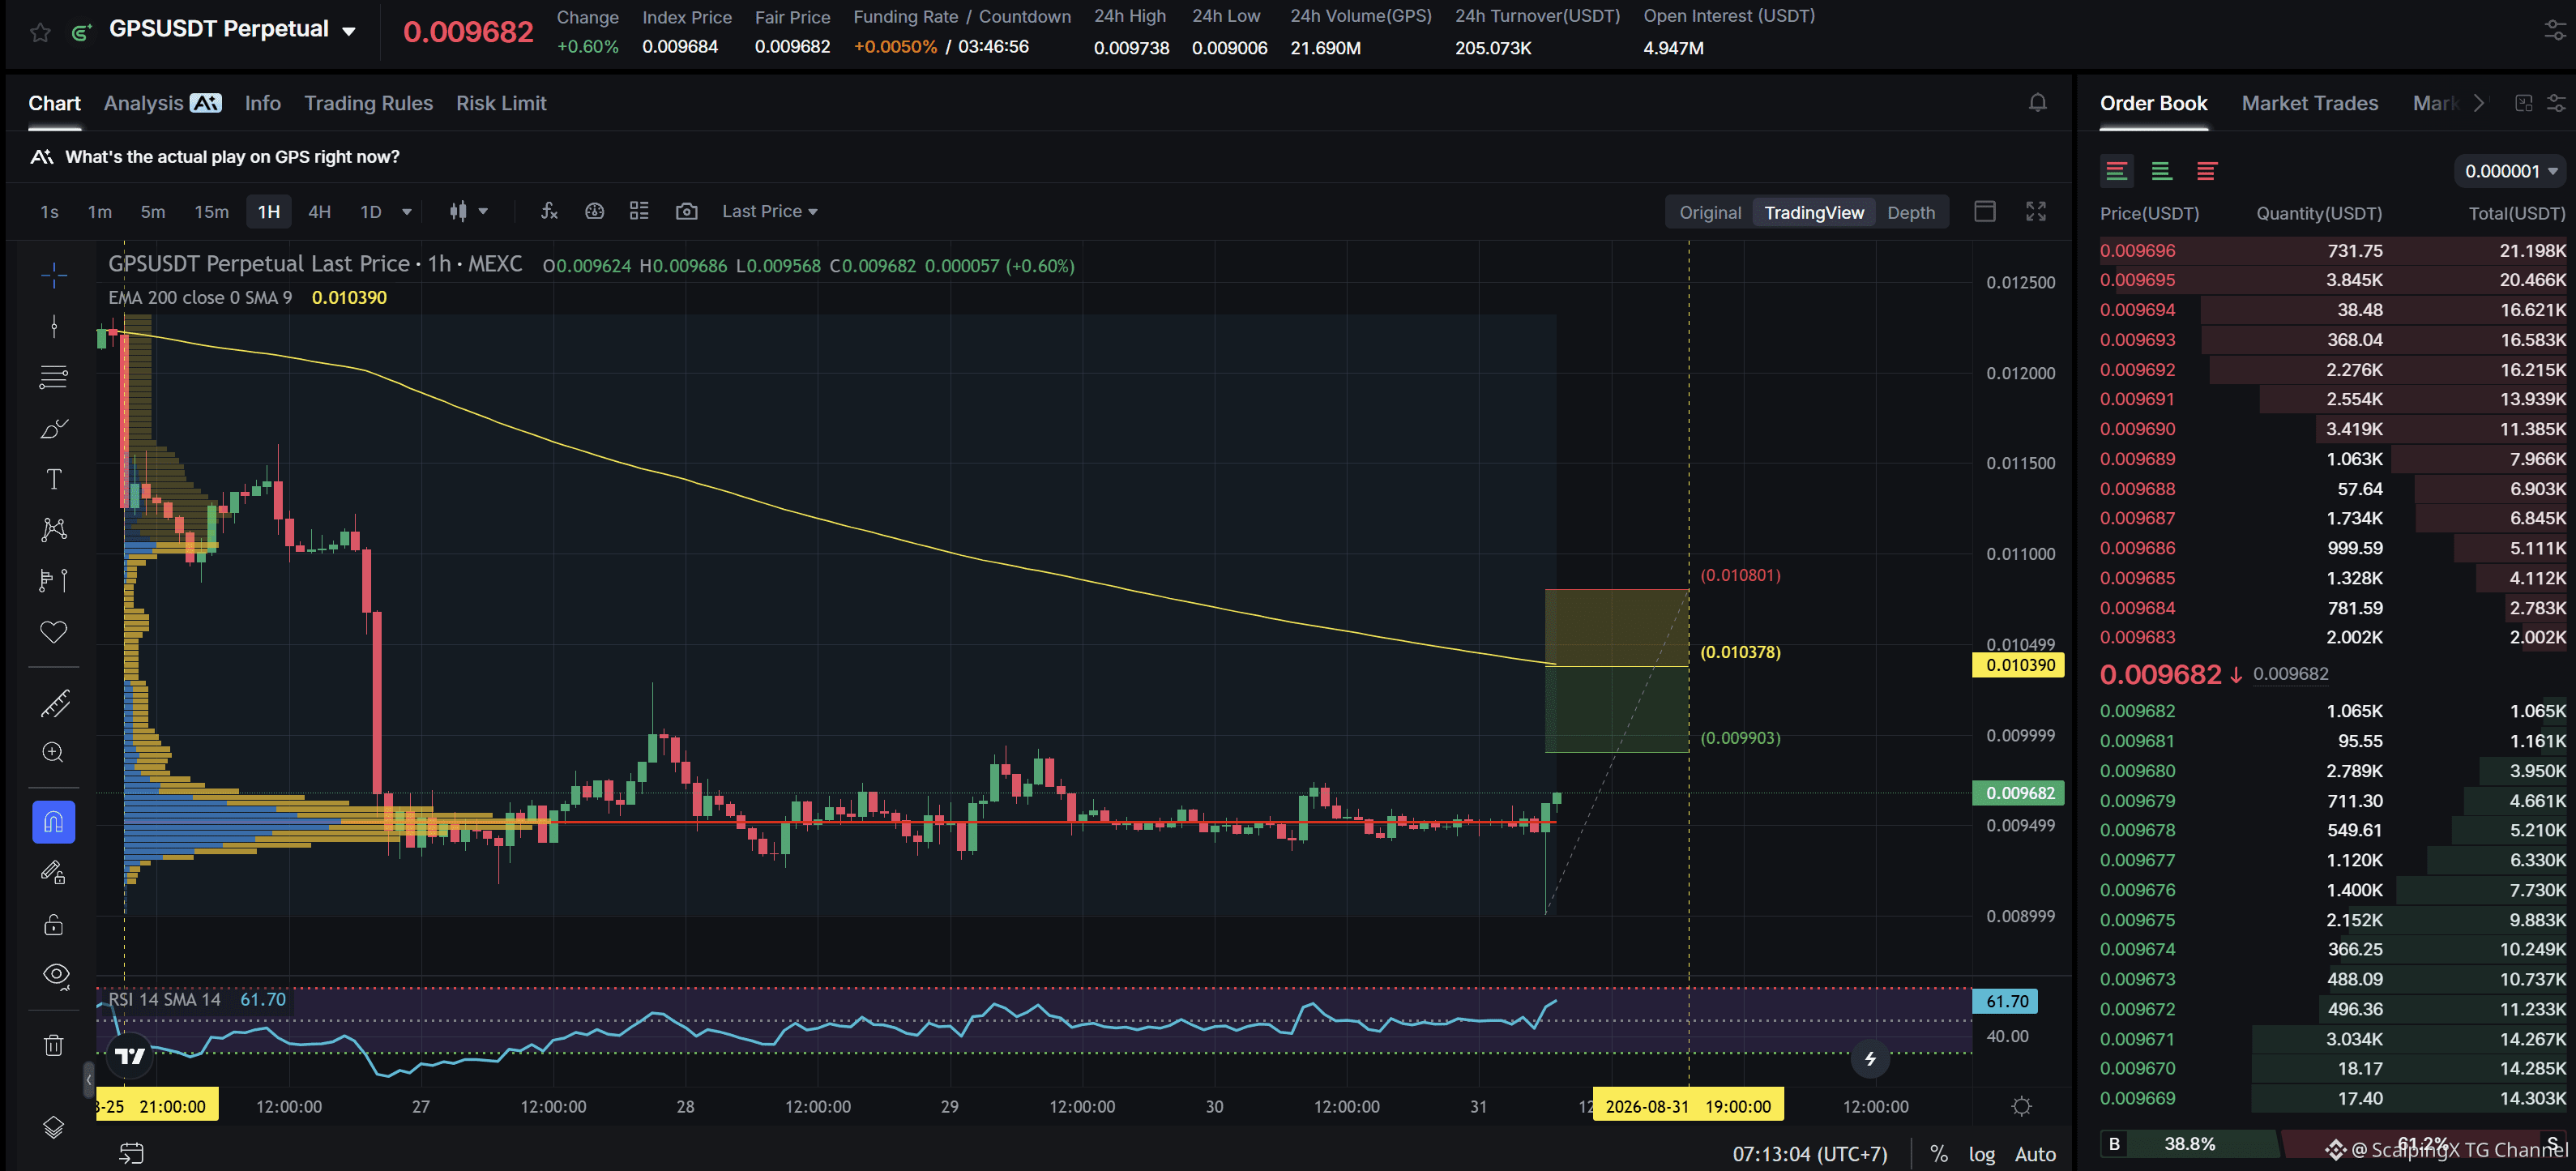Viewport: 2576px width, 1171px height.
Task: Click the price alert bell icon
Action: pos(2037,103)
